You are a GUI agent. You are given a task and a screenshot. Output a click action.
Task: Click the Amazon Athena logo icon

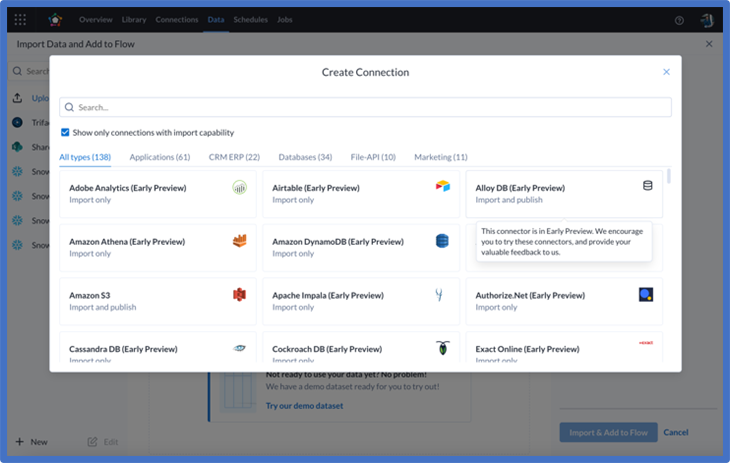pyautogui.click(x=239, y=241)
